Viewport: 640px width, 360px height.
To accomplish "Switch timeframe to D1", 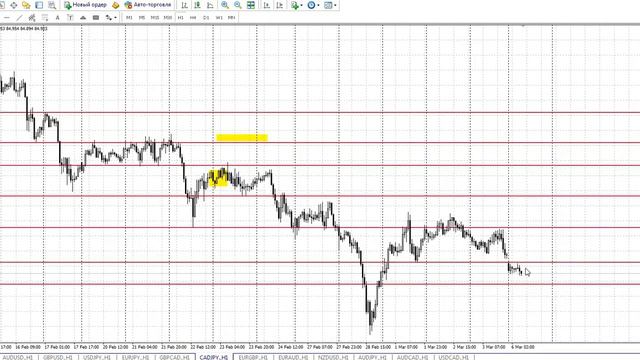I will point(206,18).
